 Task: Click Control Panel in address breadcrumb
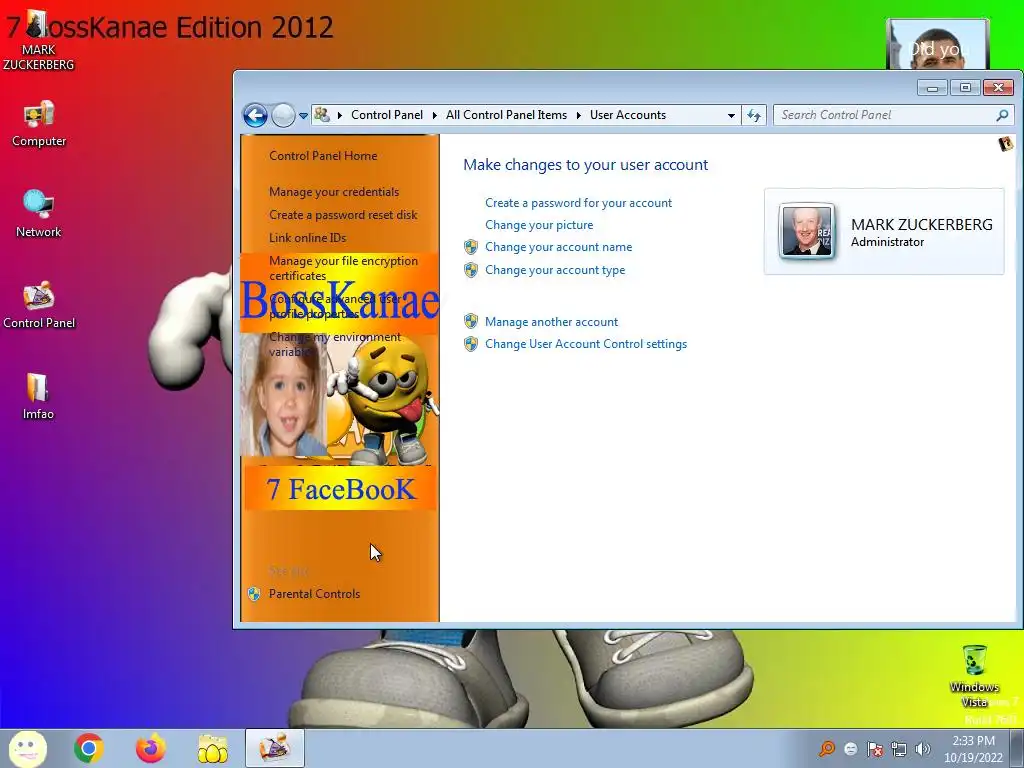387,115
